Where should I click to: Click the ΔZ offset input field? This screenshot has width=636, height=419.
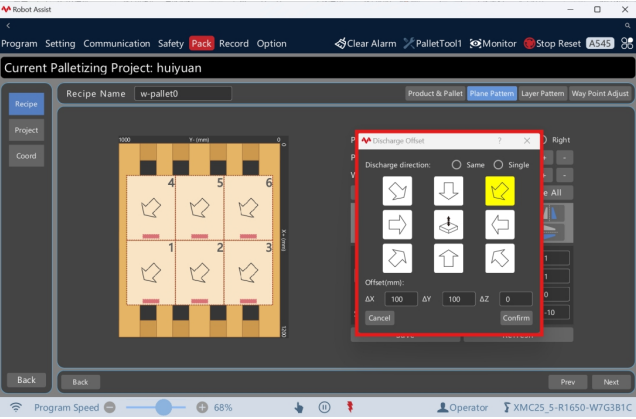click(516, 299)
